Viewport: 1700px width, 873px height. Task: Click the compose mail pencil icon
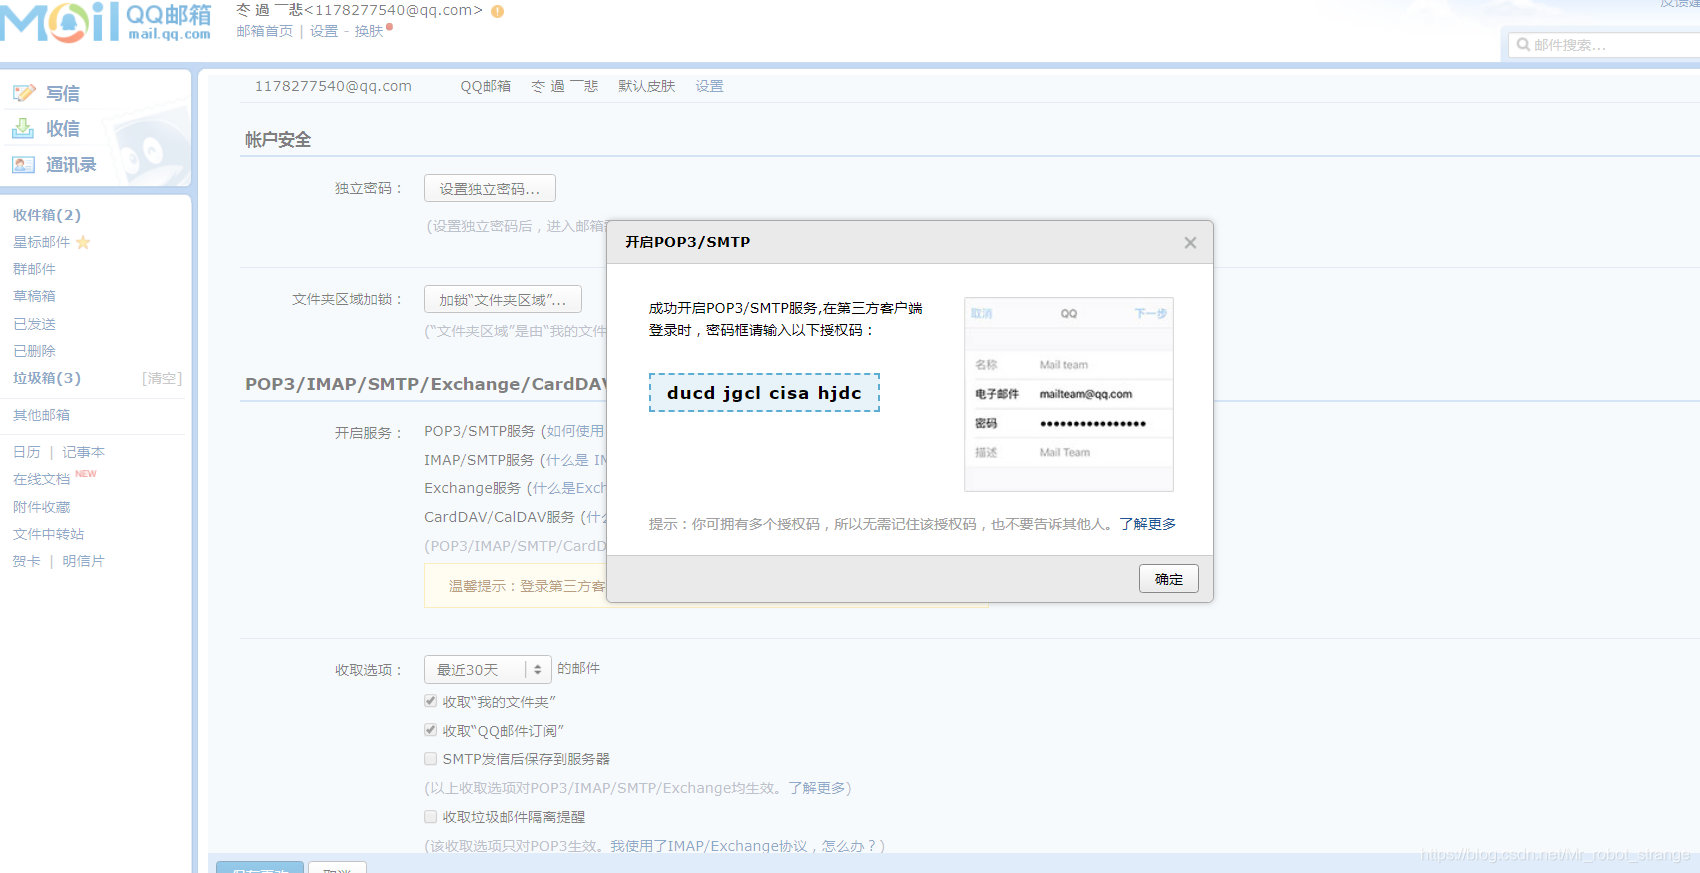pyautogui.click(x=24, y=93)
